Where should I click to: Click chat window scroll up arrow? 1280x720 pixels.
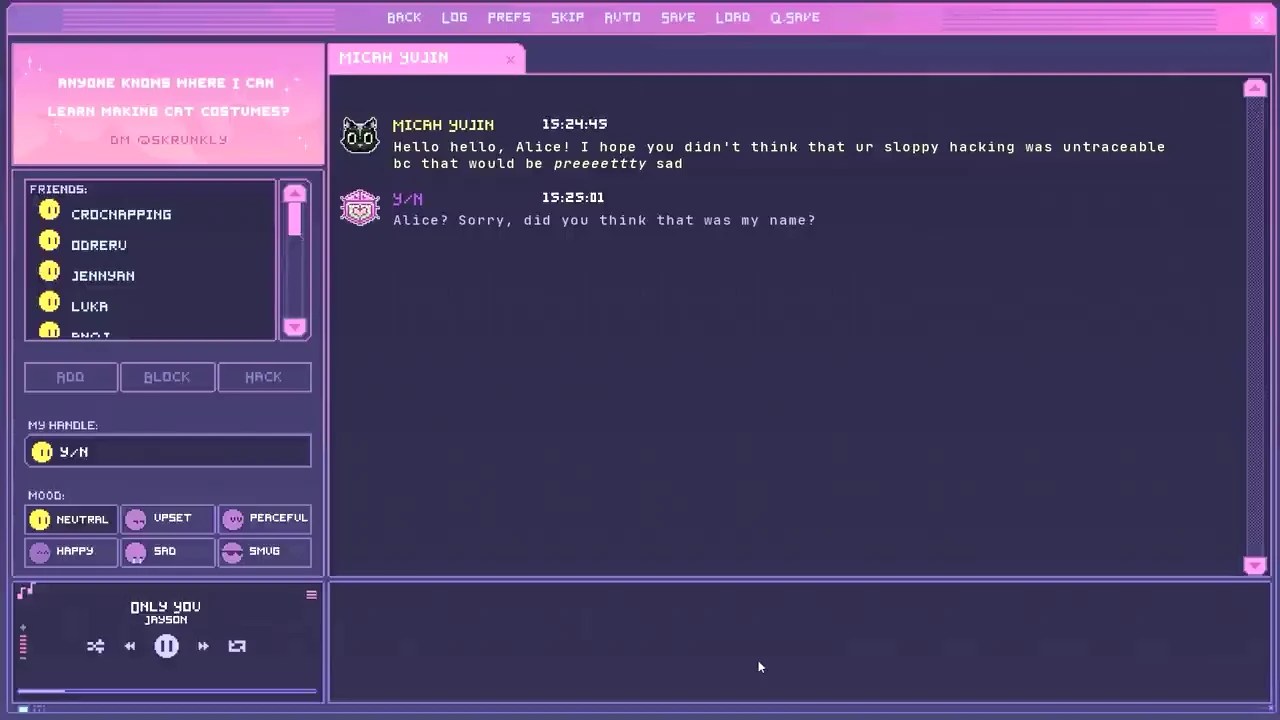(x=1255, y=88)
